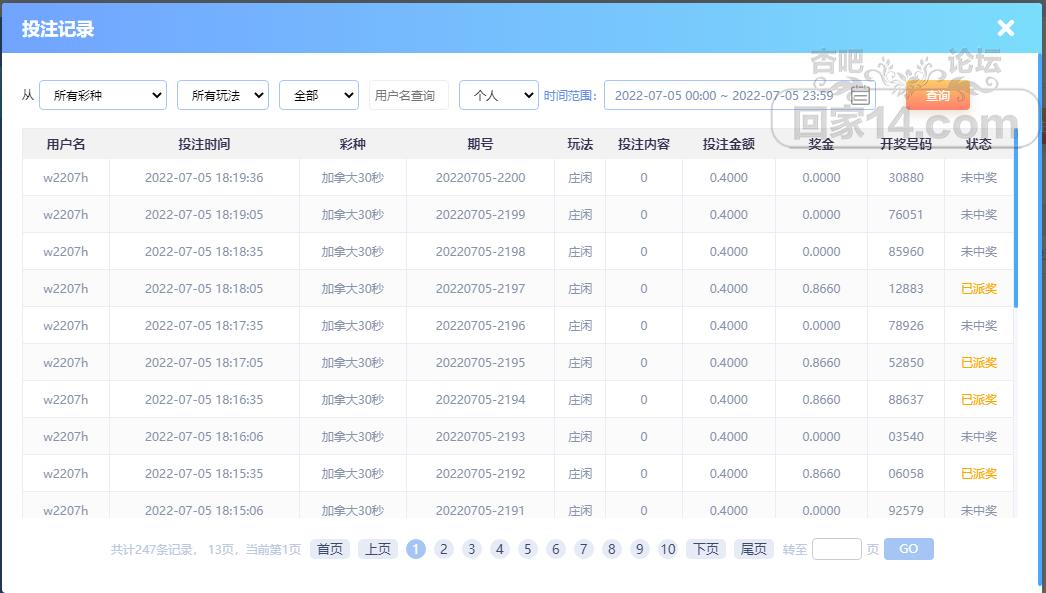Image resolution: width=1046 pixels, height=593 pixels.
Task: Select page 10 in pagination
Action: [668, 549]
